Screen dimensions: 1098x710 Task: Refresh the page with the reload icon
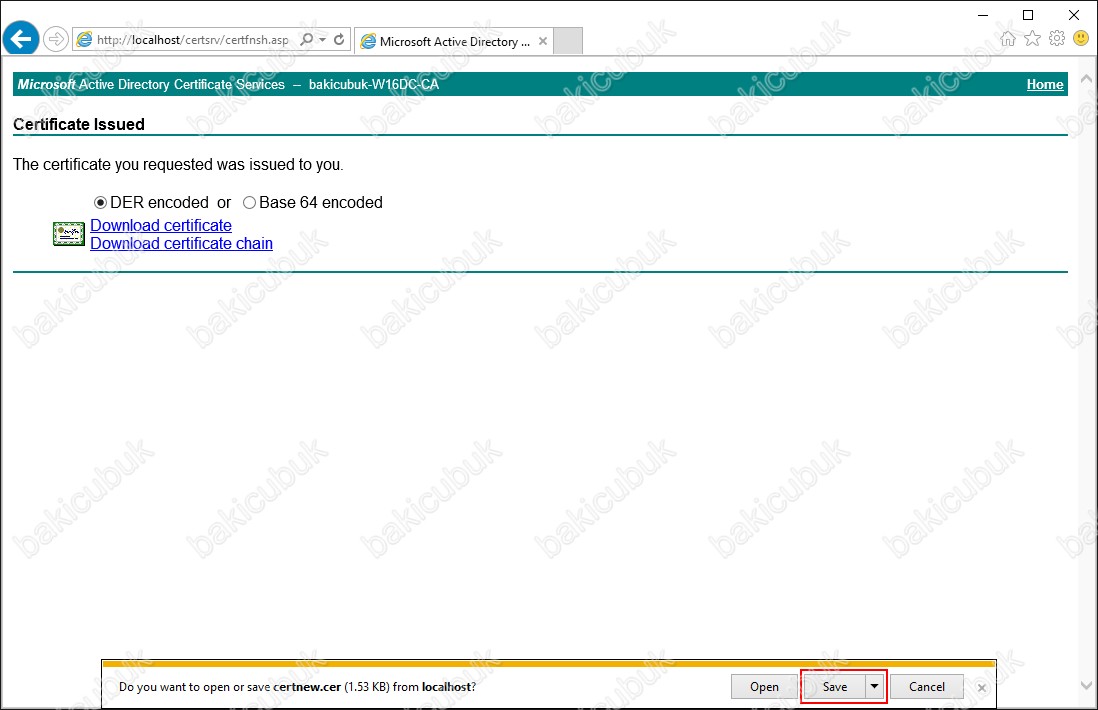339,39
